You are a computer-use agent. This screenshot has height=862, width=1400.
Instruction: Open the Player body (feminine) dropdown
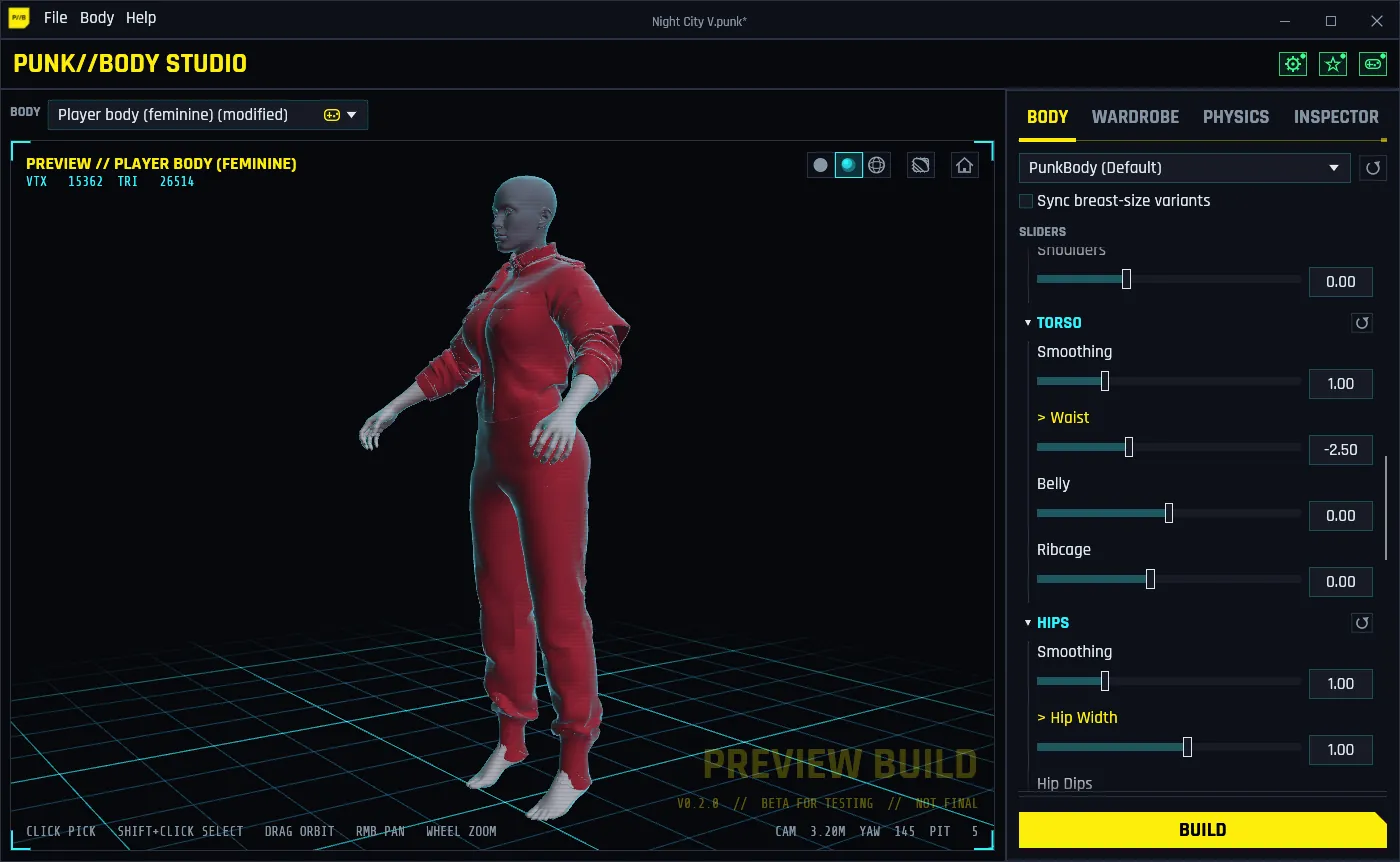[208, 115]
